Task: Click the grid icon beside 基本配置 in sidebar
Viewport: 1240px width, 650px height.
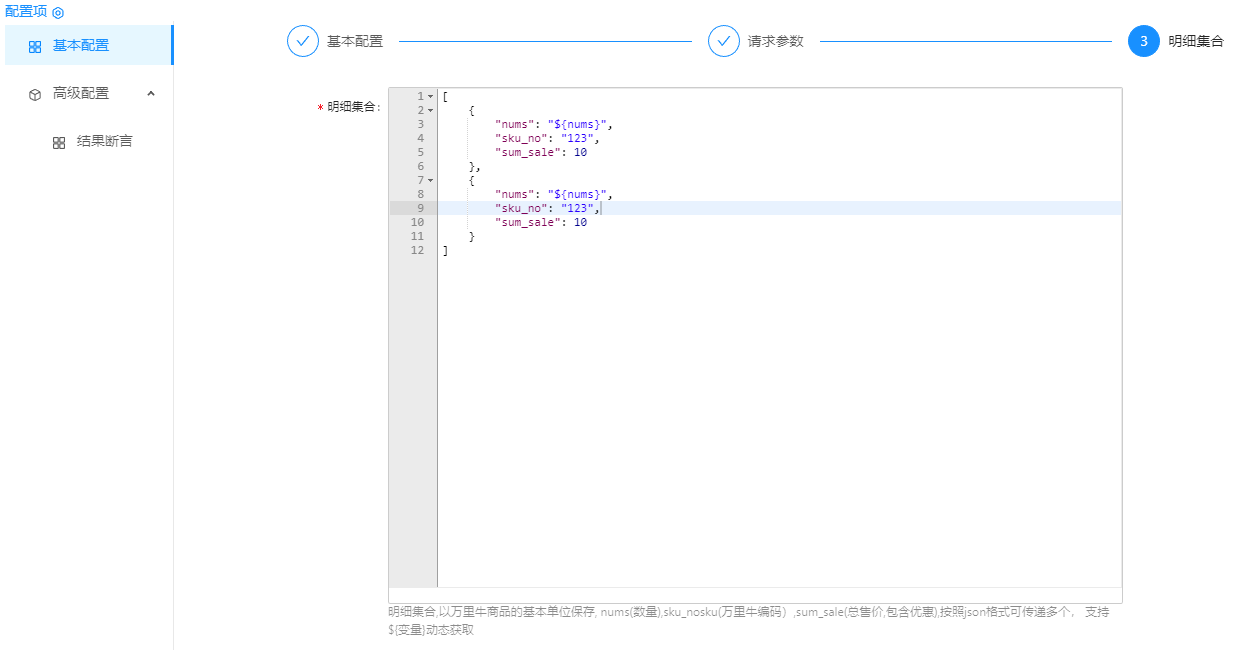Action: pos(35,46)
